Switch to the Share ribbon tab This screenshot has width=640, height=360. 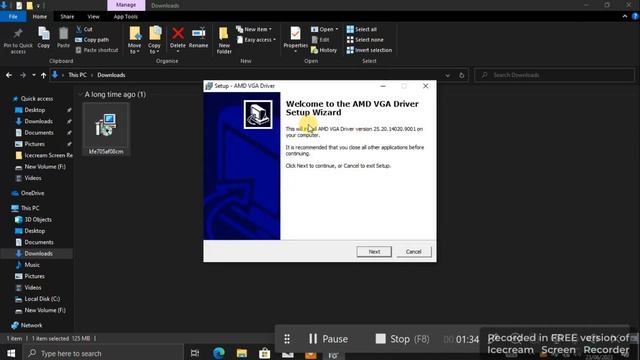pyautogui.click(x=67, y=16)
